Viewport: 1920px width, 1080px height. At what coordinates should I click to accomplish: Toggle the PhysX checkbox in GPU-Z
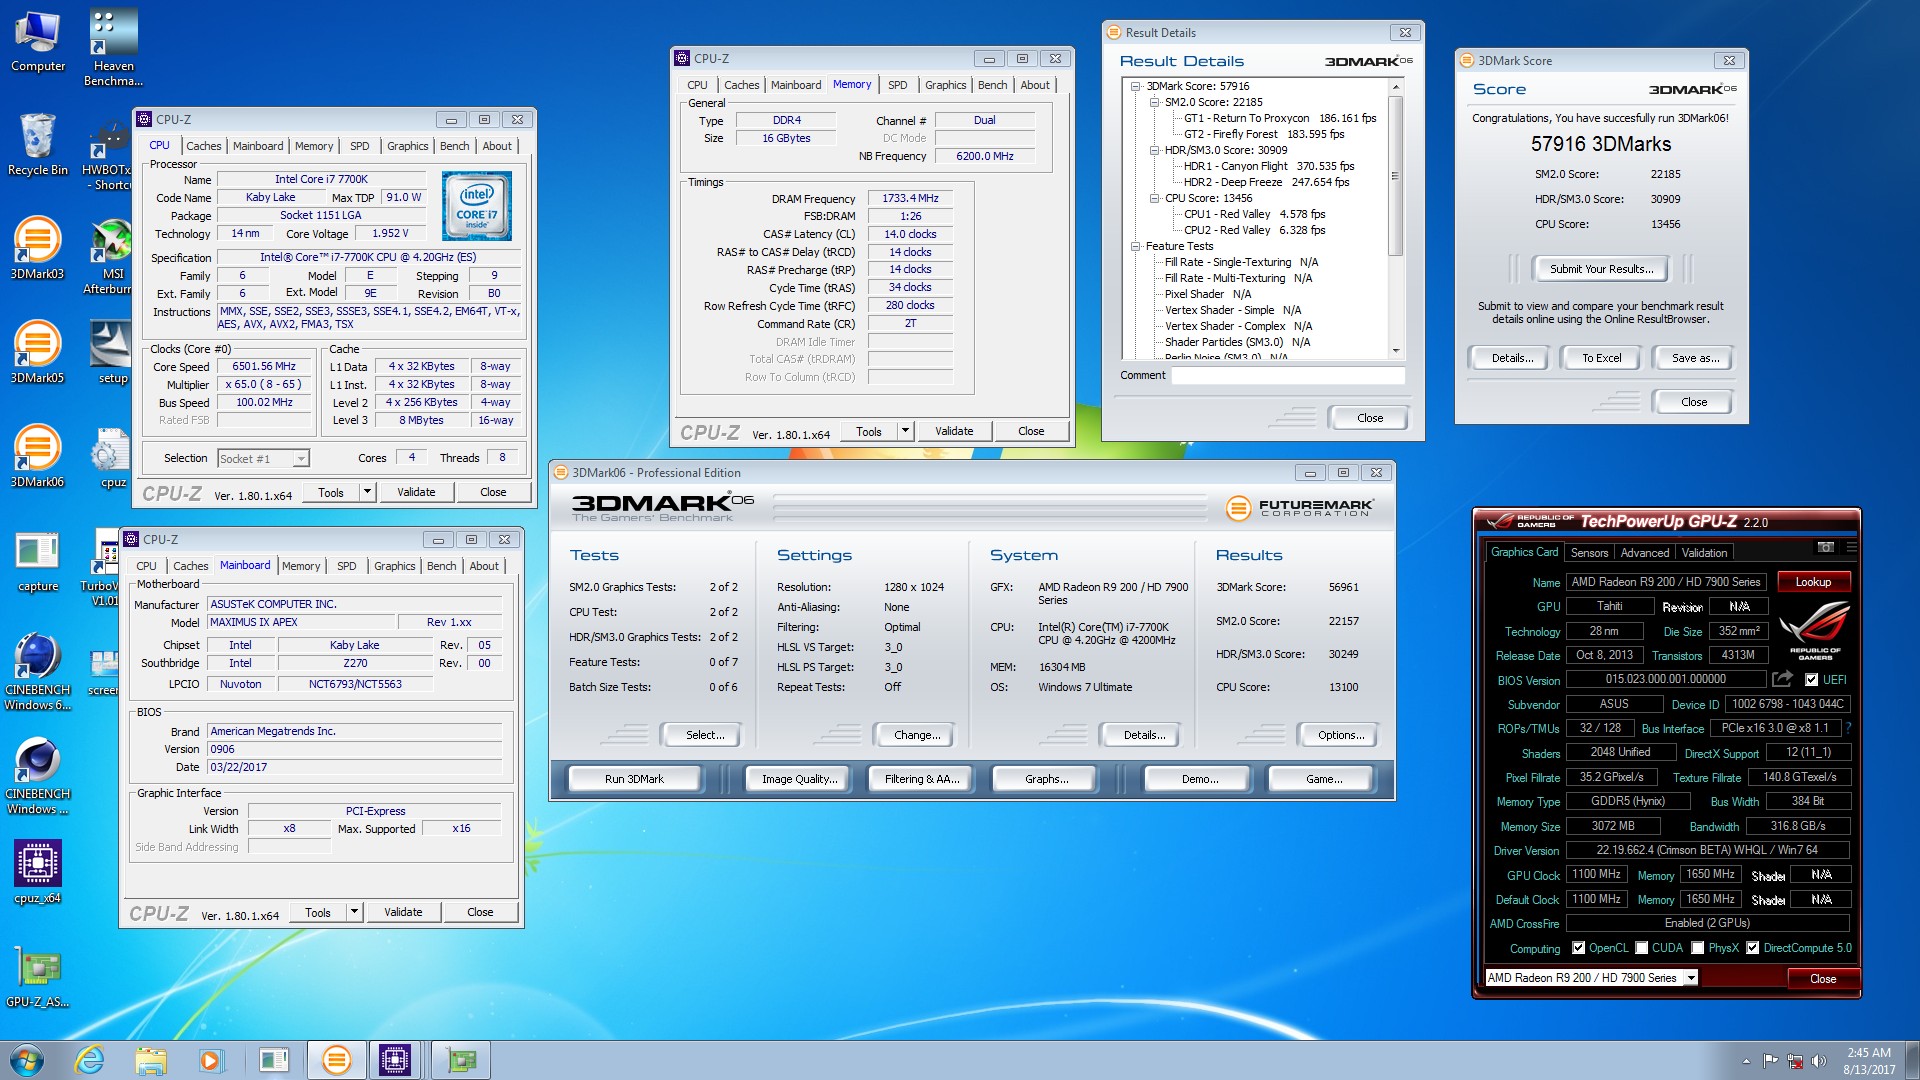[1697, 948]
